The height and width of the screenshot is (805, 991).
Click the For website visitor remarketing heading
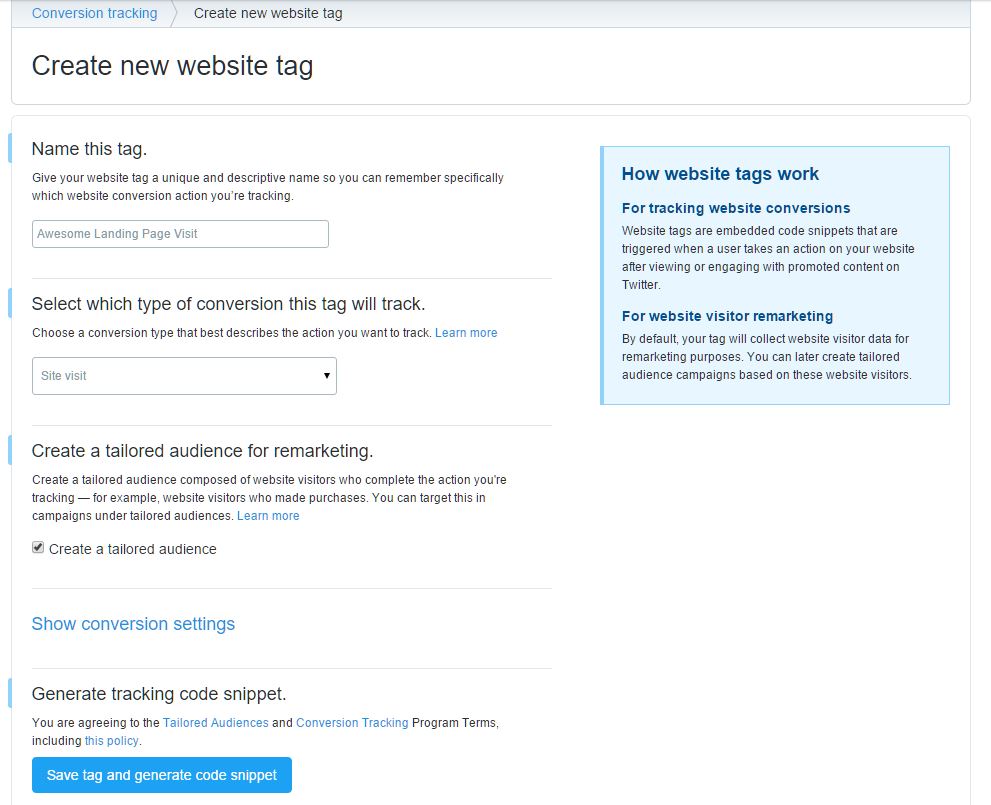tap(727, 317)
